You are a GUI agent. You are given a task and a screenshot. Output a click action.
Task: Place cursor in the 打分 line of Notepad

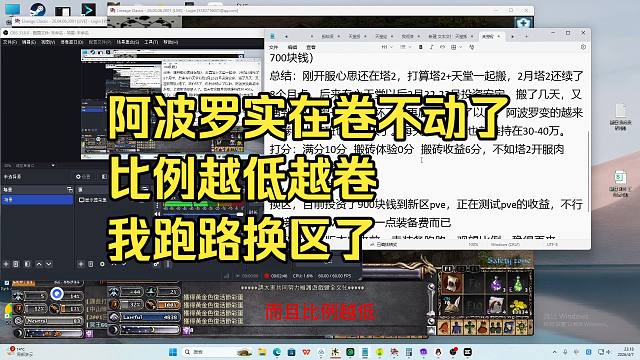pos(416,149)
